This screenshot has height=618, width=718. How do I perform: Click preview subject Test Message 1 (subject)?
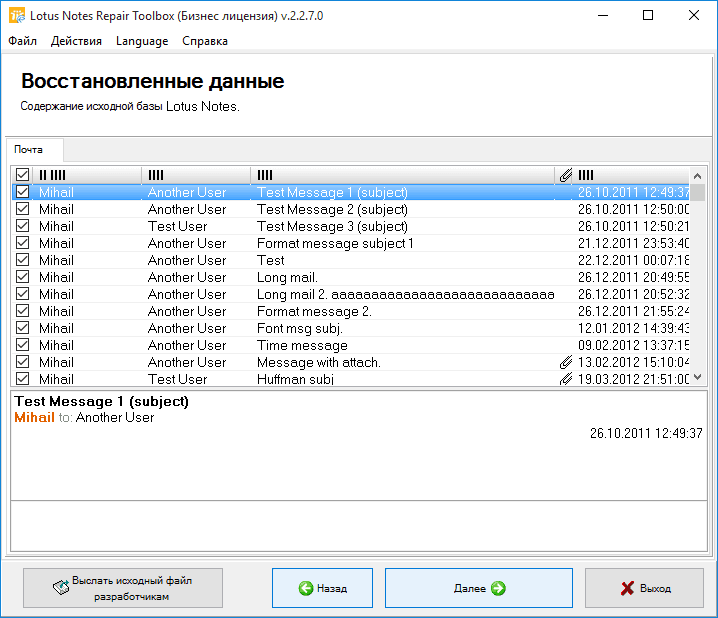pos(102,401)
